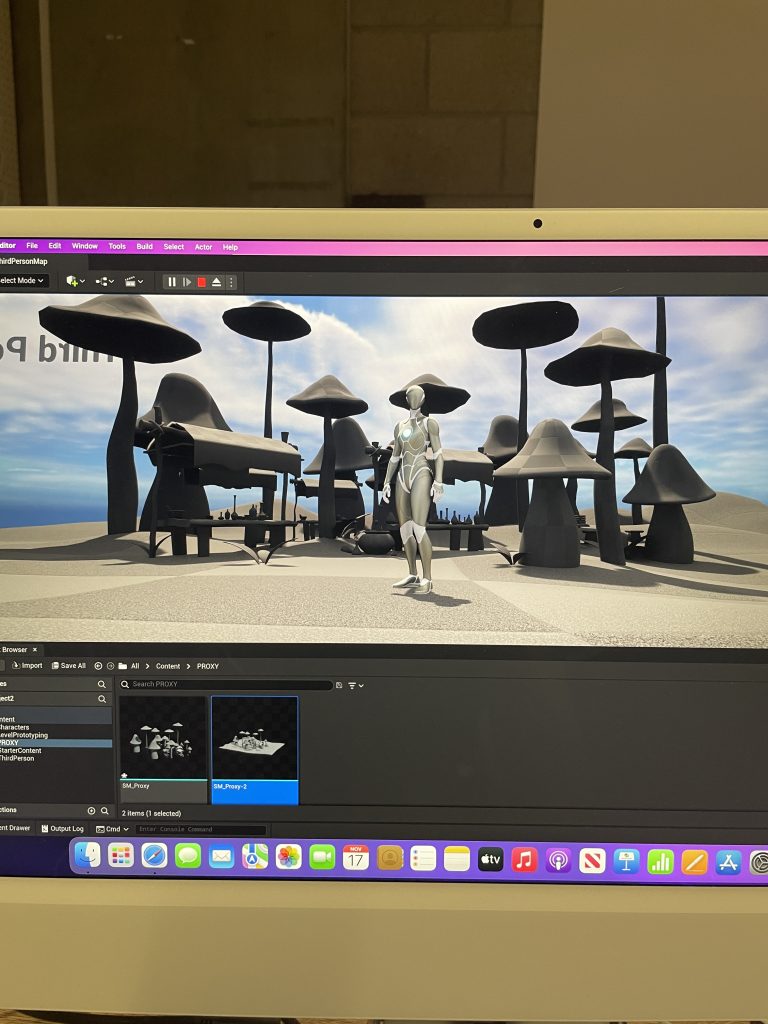Screen dimensions: 768x1024
Task: Click the PROXY breadcrumb
Action: click(x=208, y=666)
